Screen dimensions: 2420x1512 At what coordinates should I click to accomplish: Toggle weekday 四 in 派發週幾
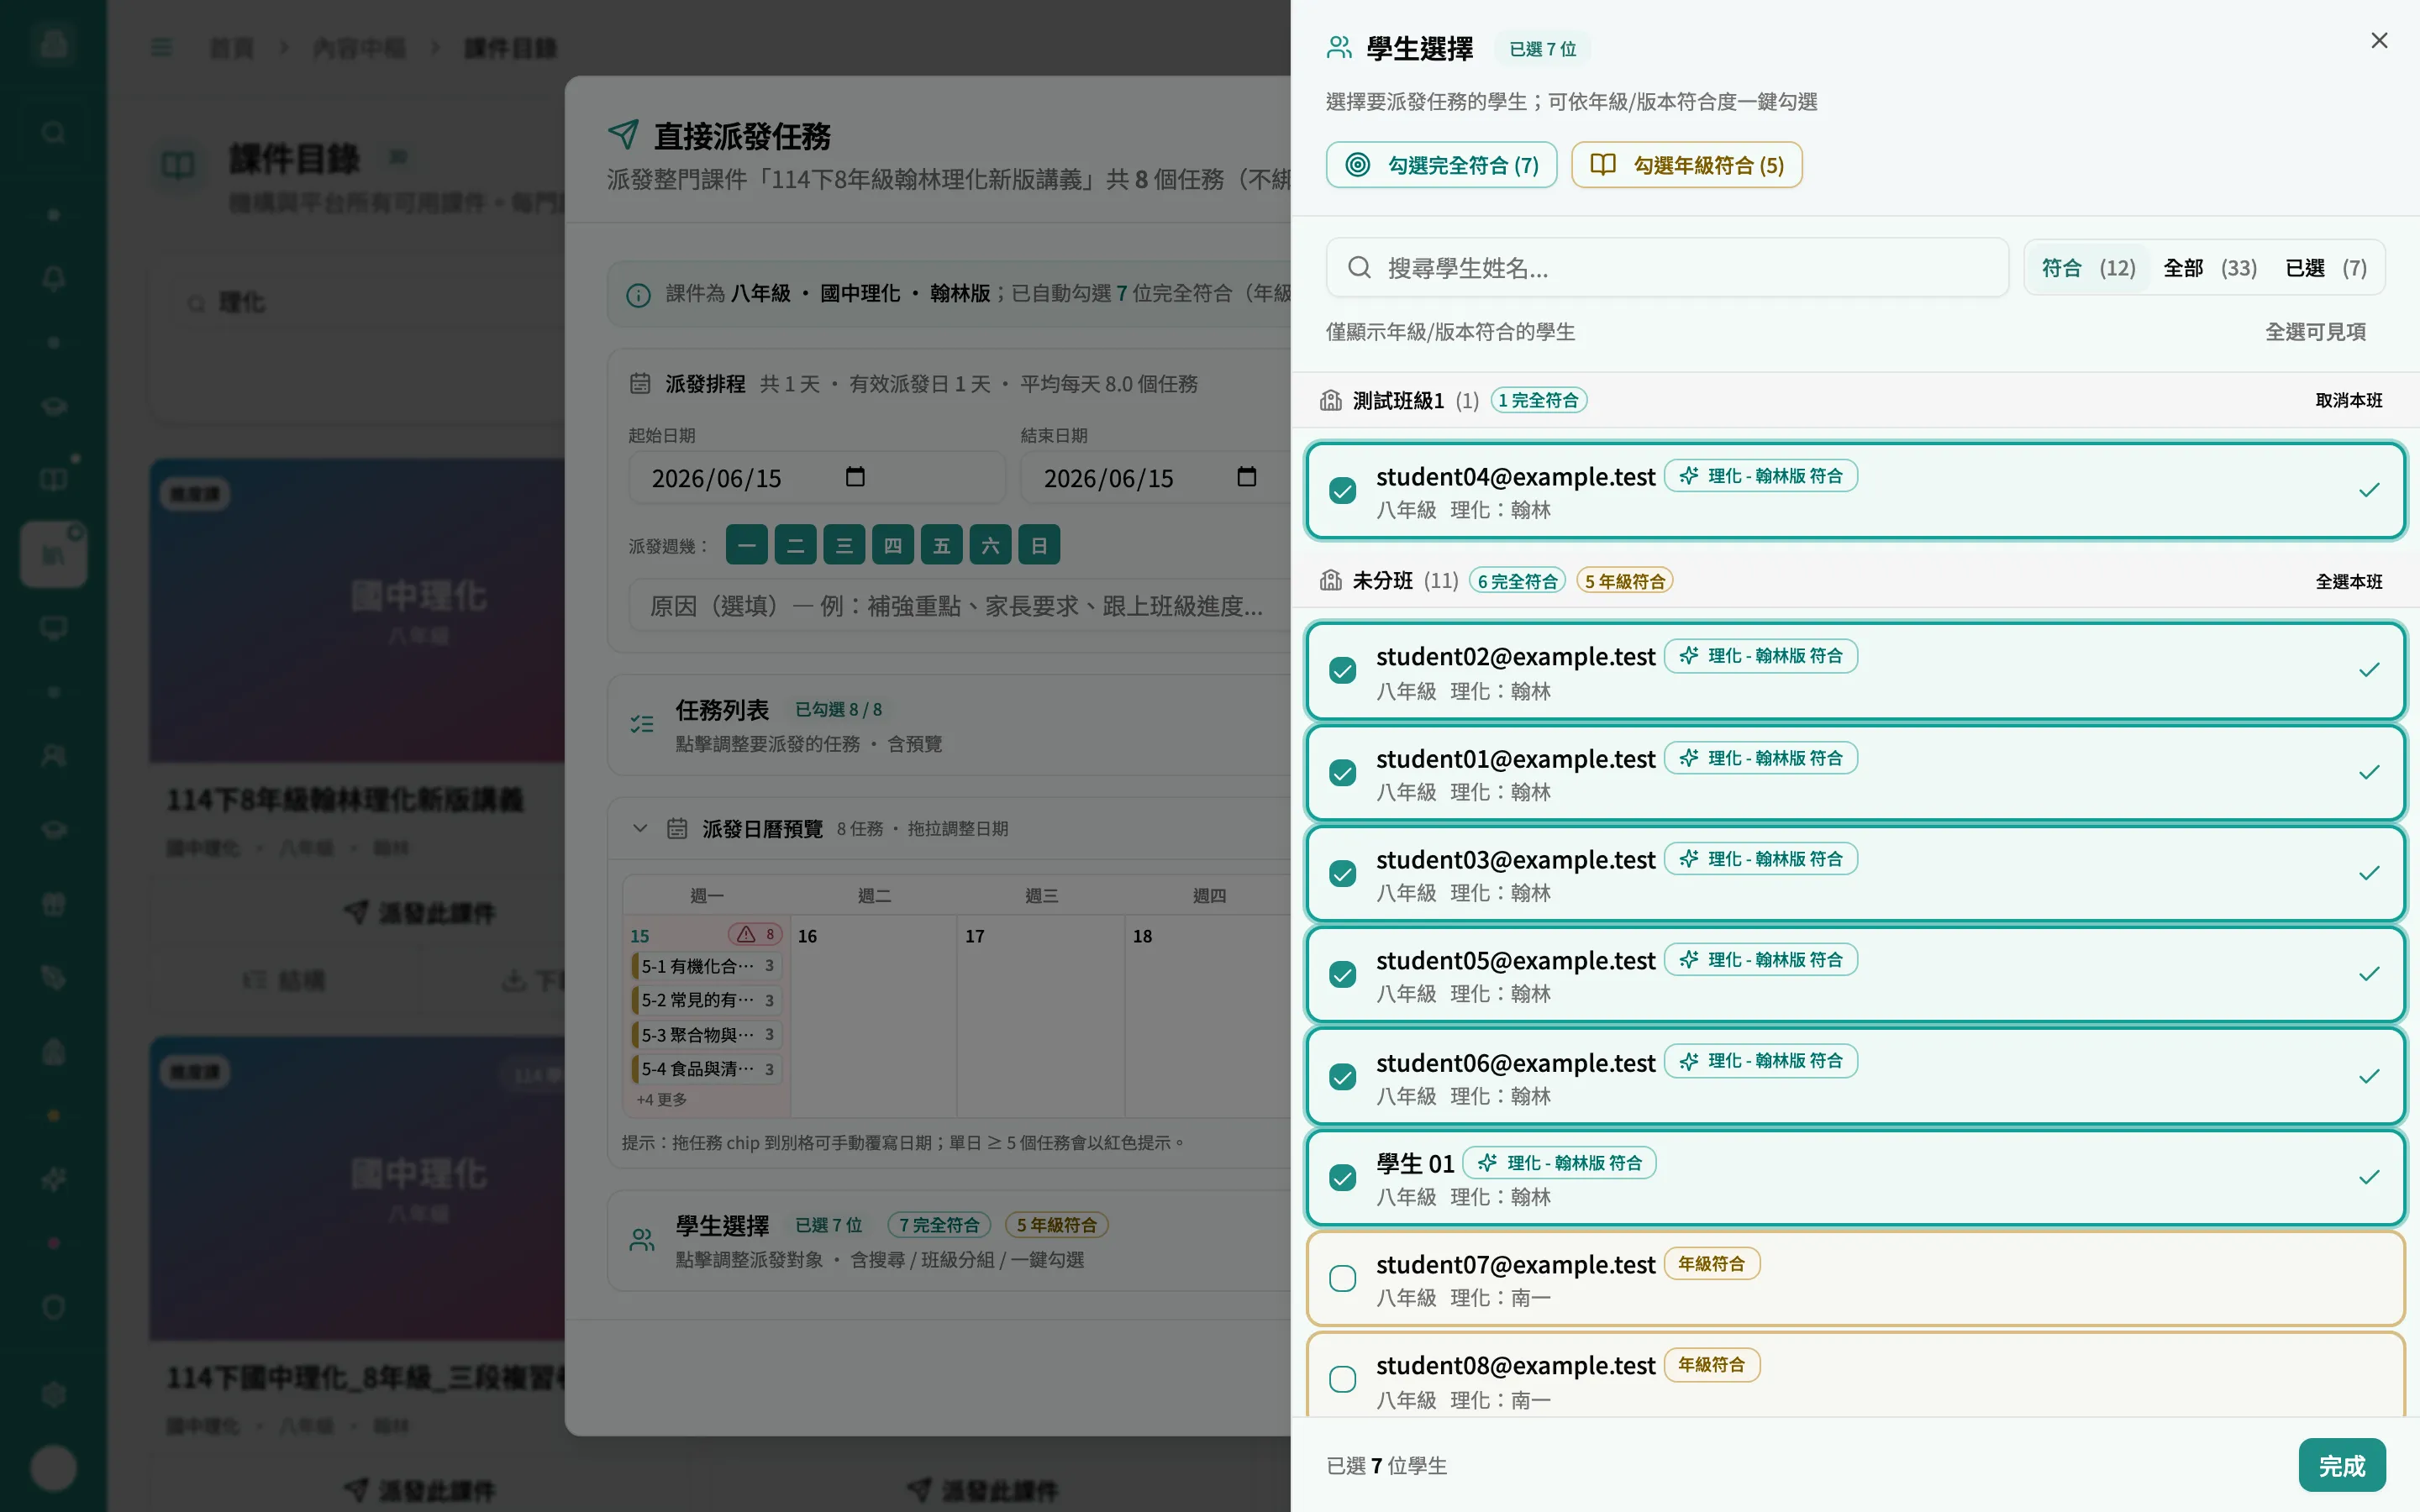pyautogui.click(x=893, y=545)
